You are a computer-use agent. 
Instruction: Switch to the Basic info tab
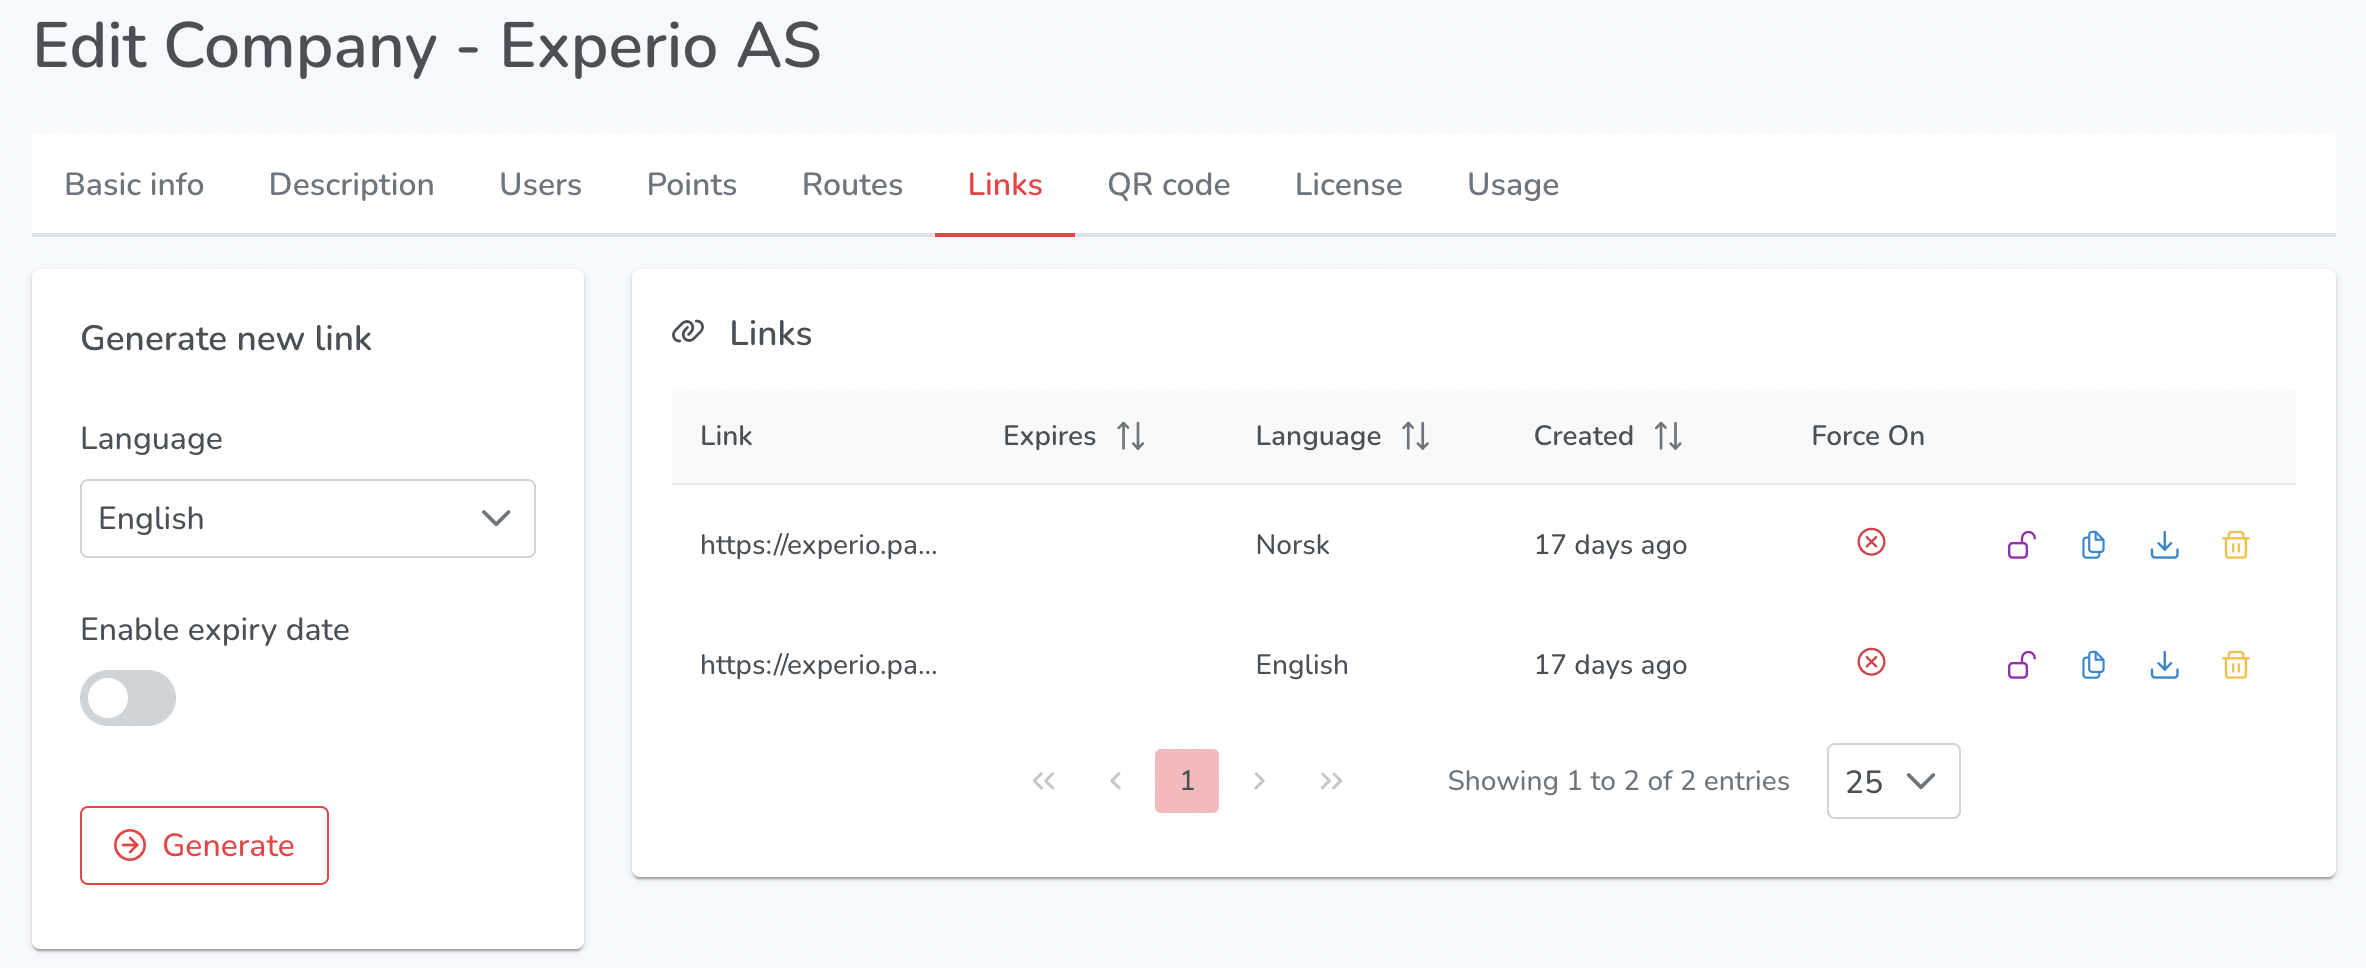134,185
